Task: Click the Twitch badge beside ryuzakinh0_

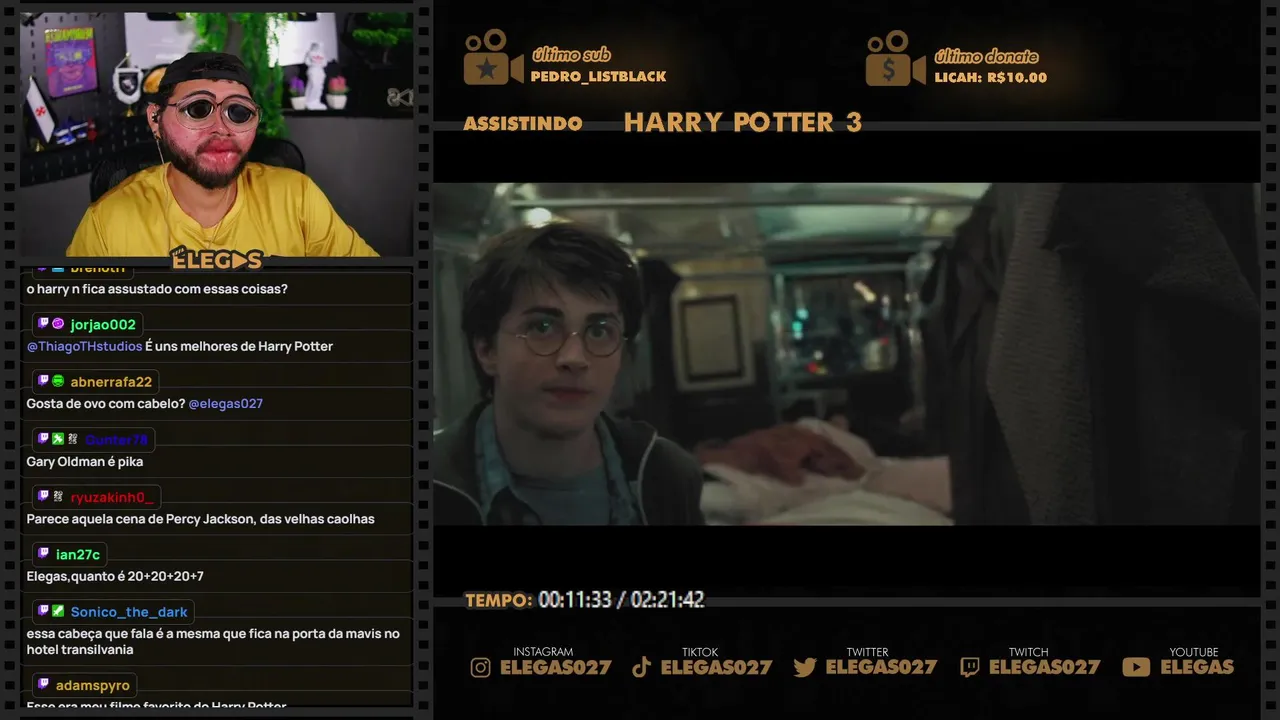Action: pyautogui.click(x=43, y=496)
